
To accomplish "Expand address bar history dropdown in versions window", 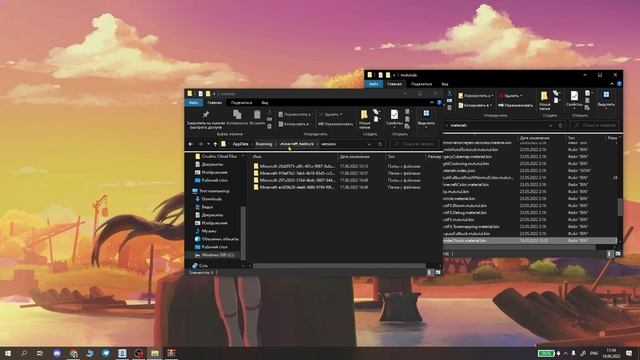I will pos(369,144).
